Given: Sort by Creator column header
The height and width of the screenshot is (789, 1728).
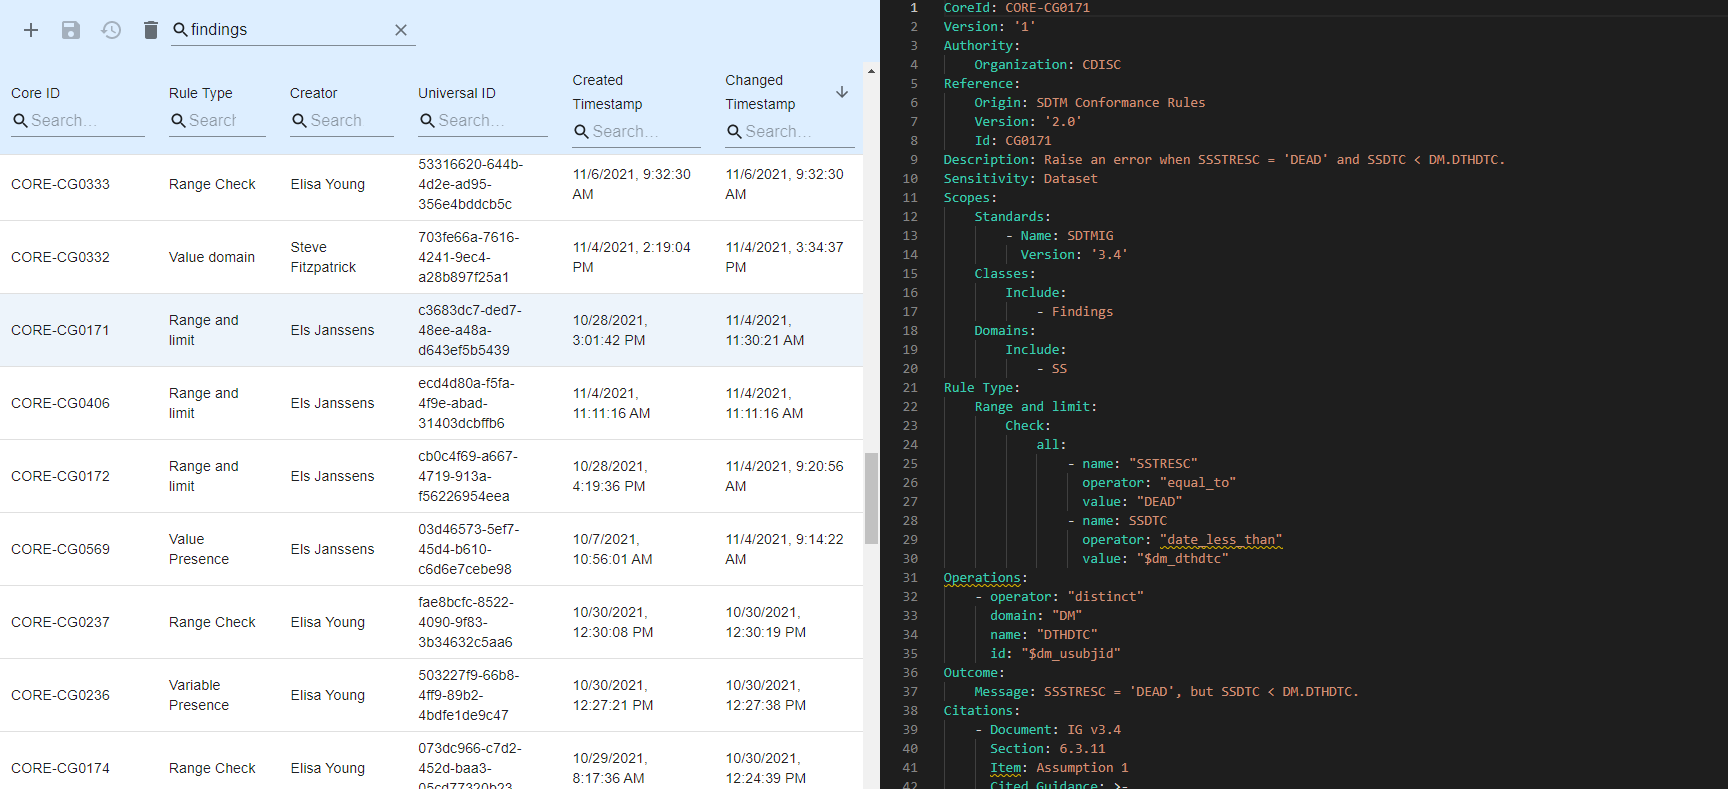Looking at the screenshot, I should tap(314, 93).
